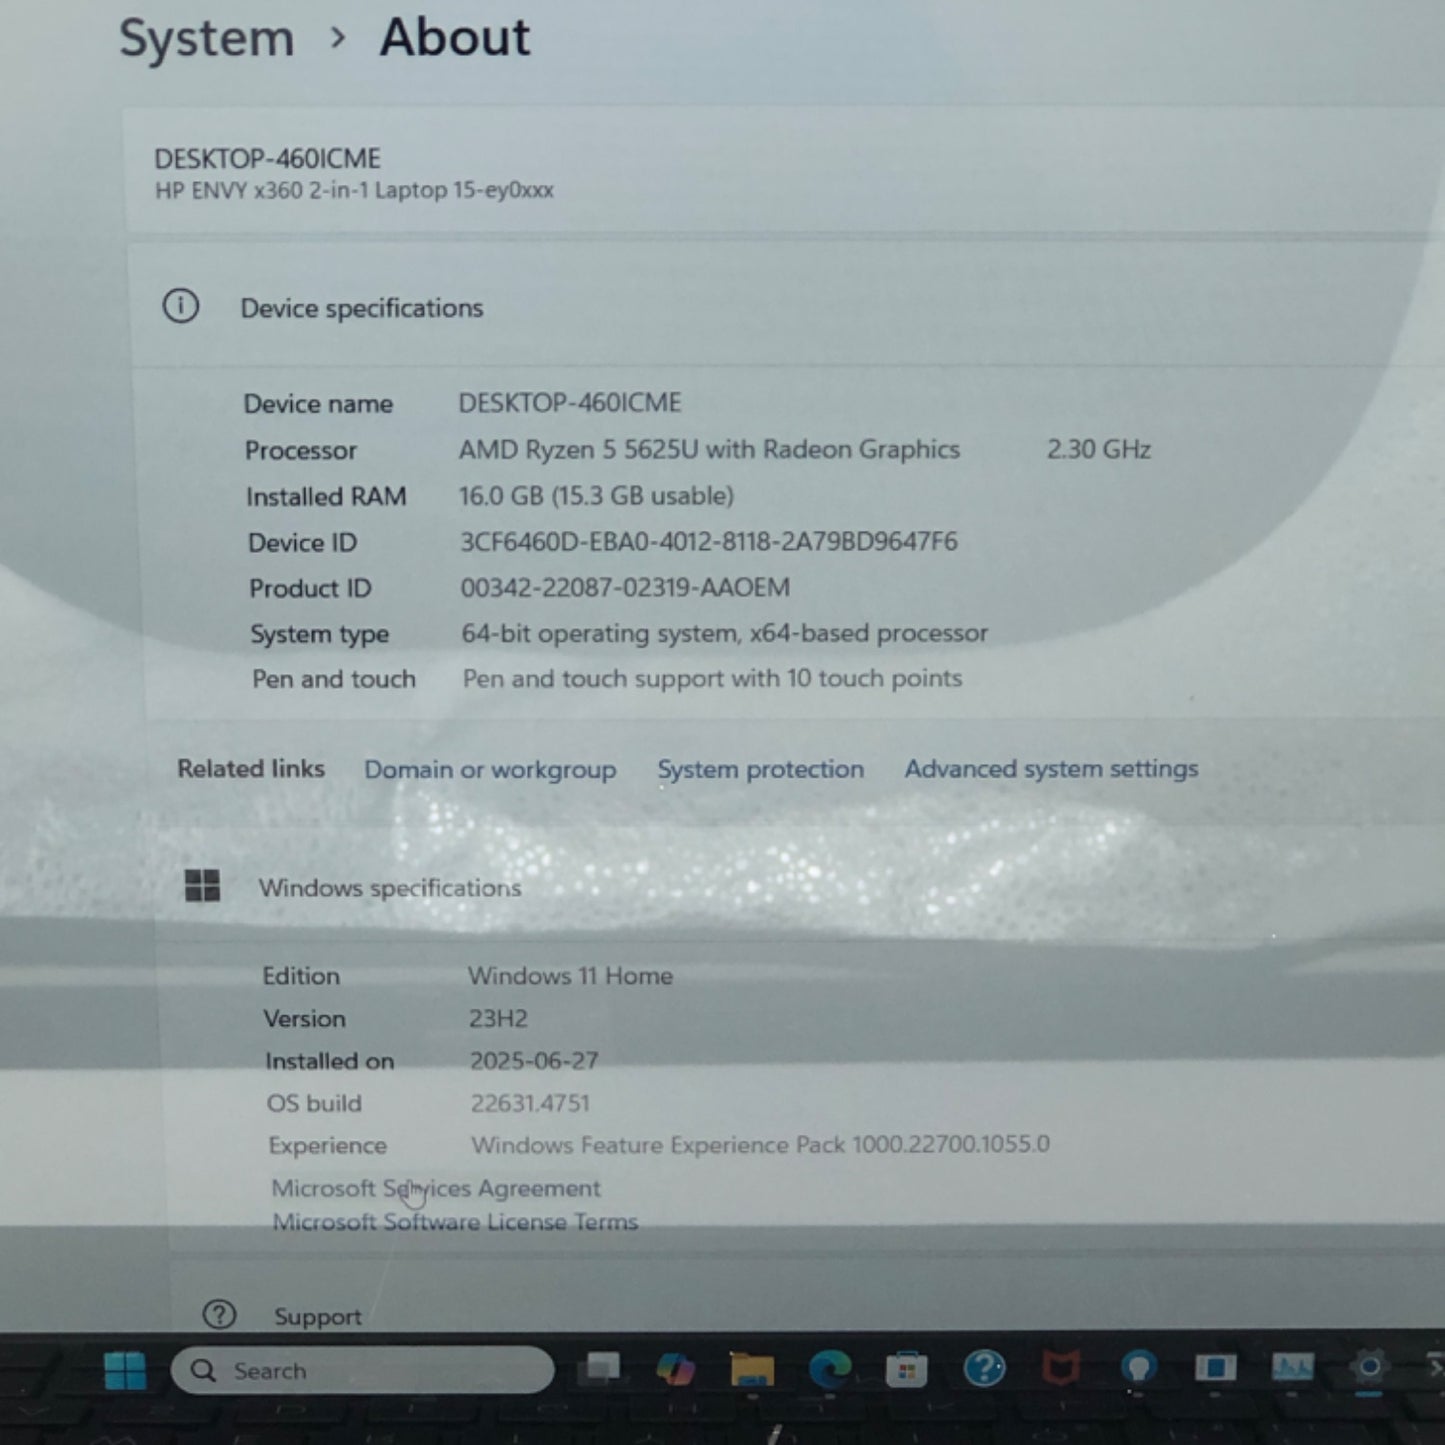Image resolution: width=1445 pixels, height=1445 pixels.
Task: Click the DESKTOP-460ICME title at top
Action: (x=268, y=159)
